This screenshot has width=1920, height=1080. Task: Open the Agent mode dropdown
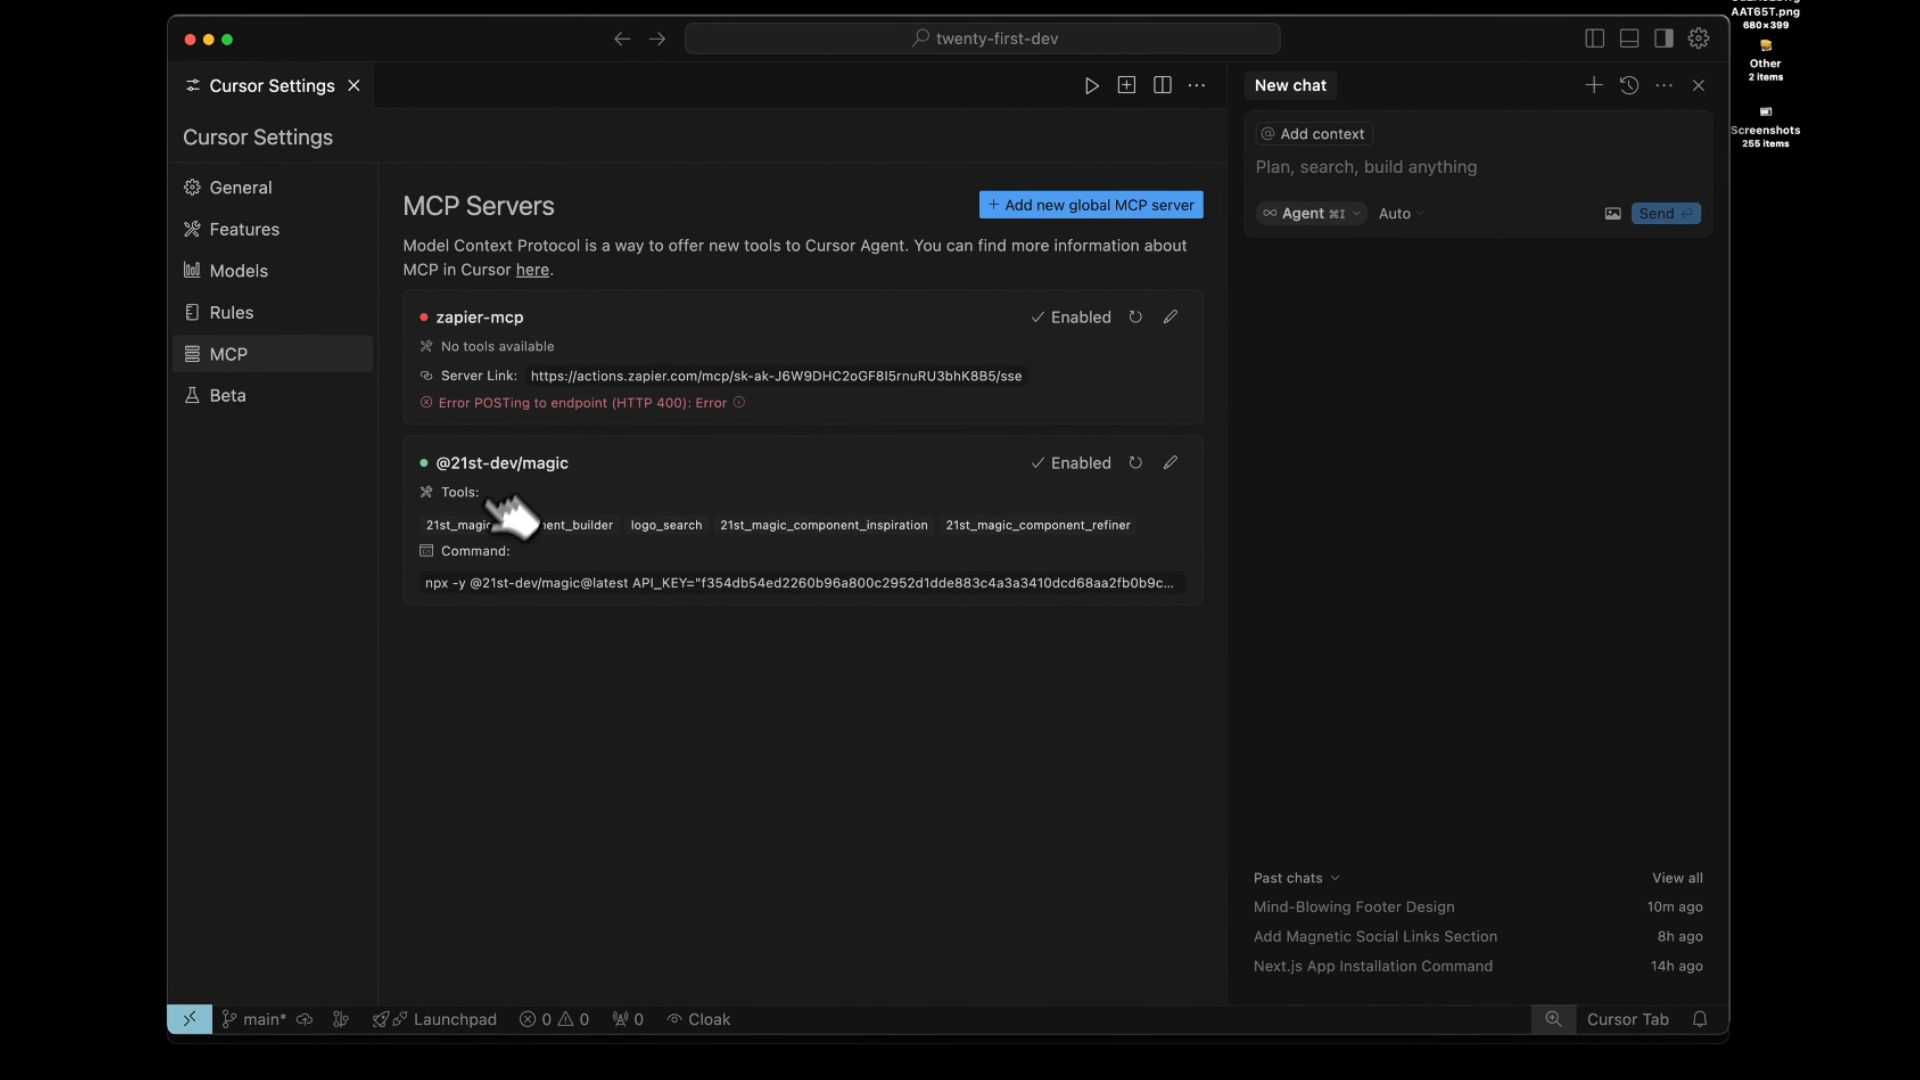pyautogui.click(x=1310, y=214)
